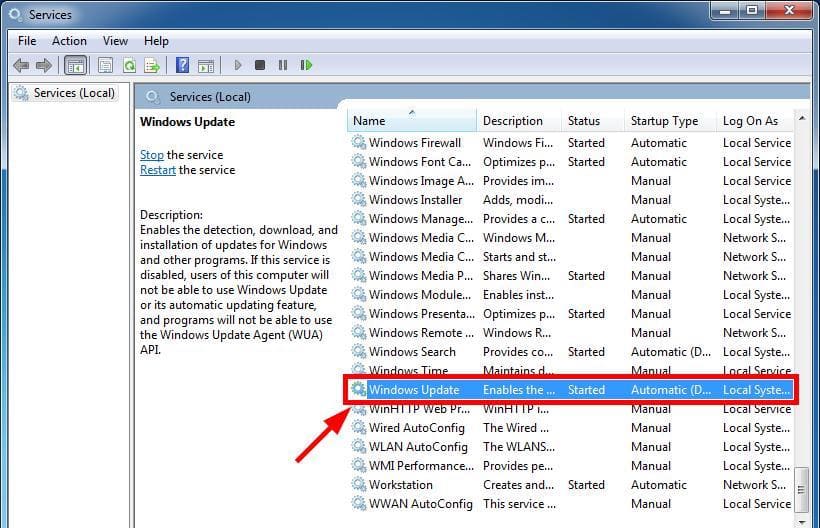Open Help using the question mark icon
The image size is (820, 528).
click(182, 65)
